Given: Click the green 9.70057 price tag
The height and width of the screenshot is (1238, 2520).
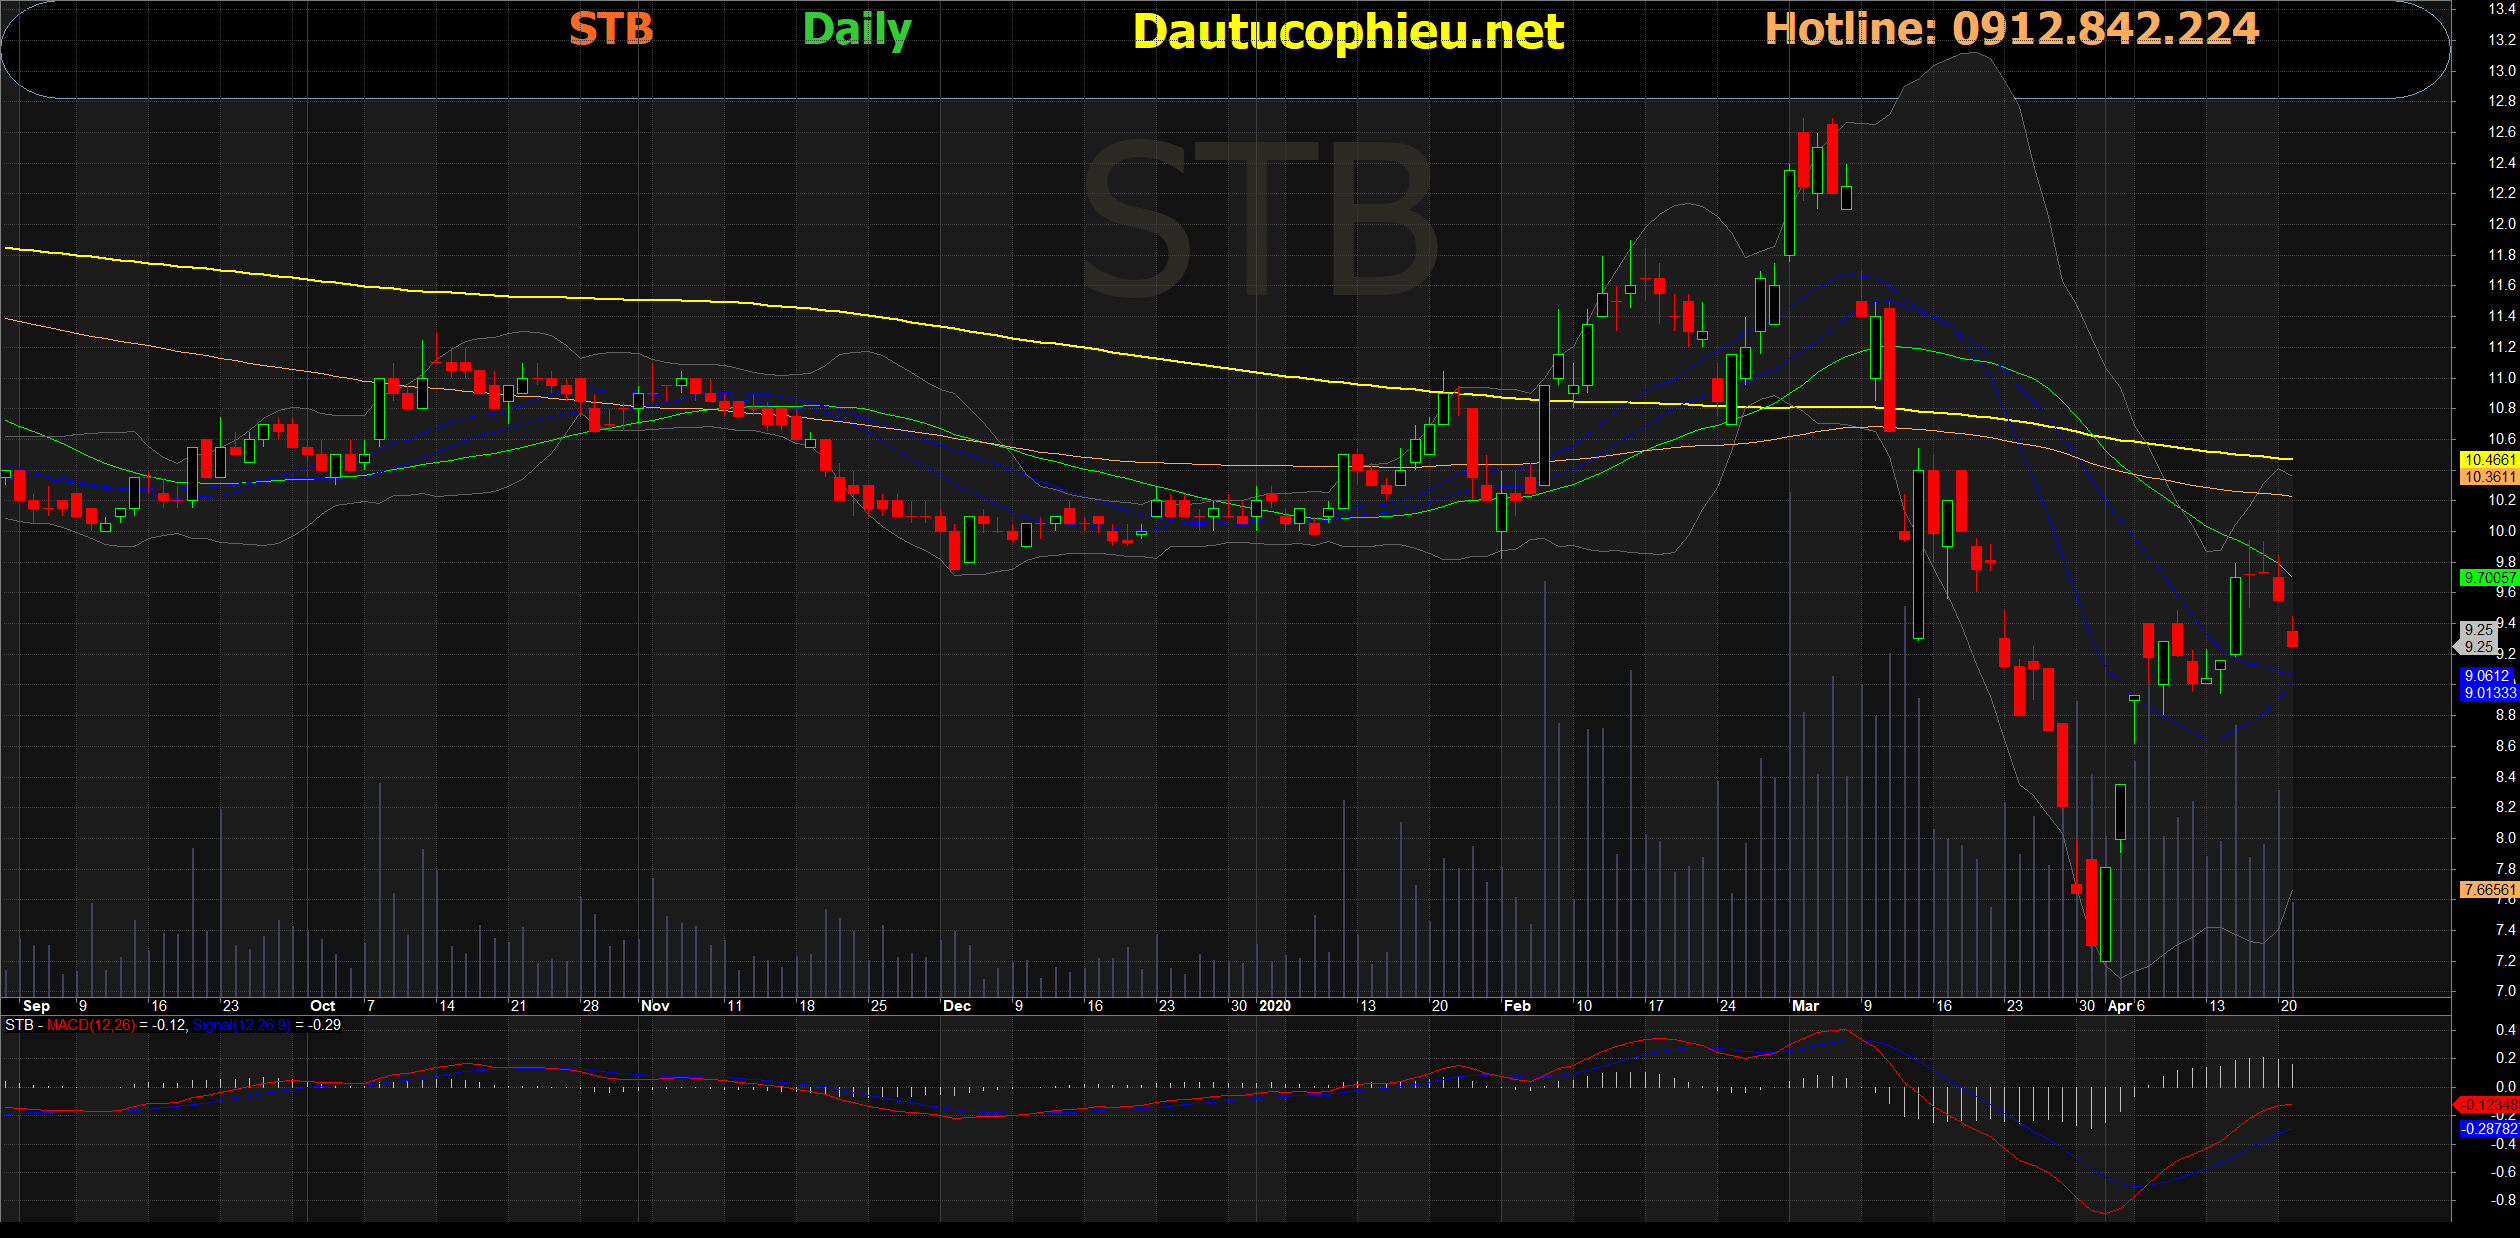Looking at the screenshot, I should click(2488, 578).
